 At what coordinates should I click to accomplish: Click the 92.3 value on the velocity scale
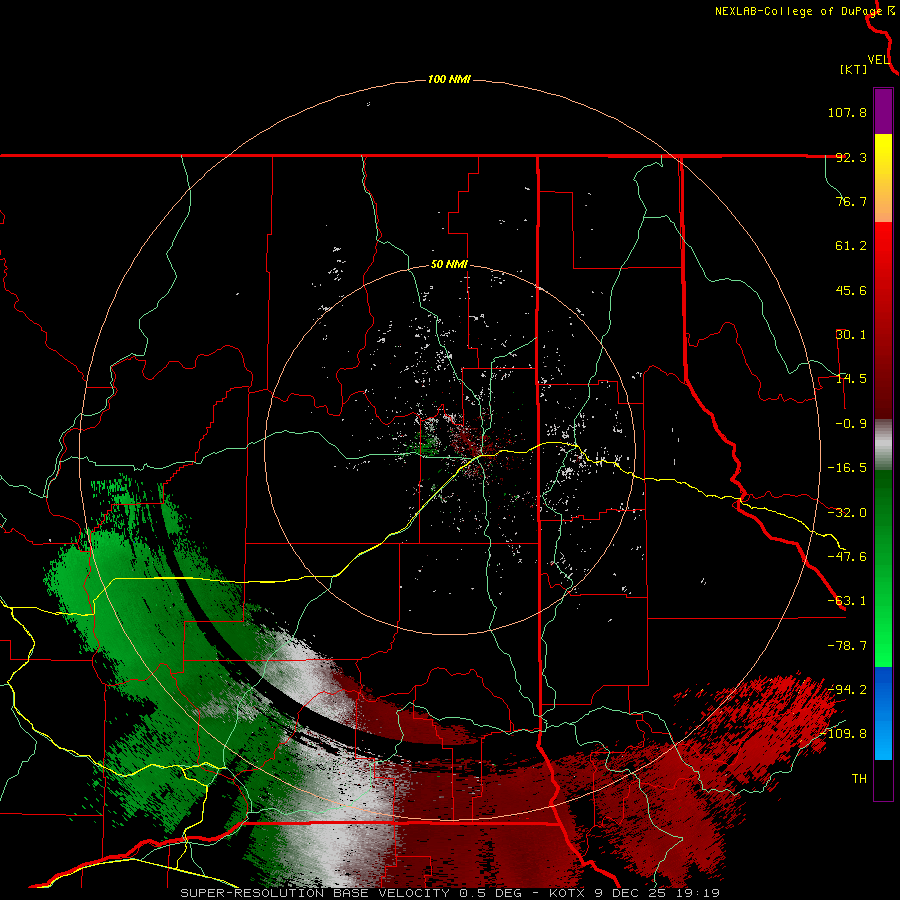coord(851,157)
